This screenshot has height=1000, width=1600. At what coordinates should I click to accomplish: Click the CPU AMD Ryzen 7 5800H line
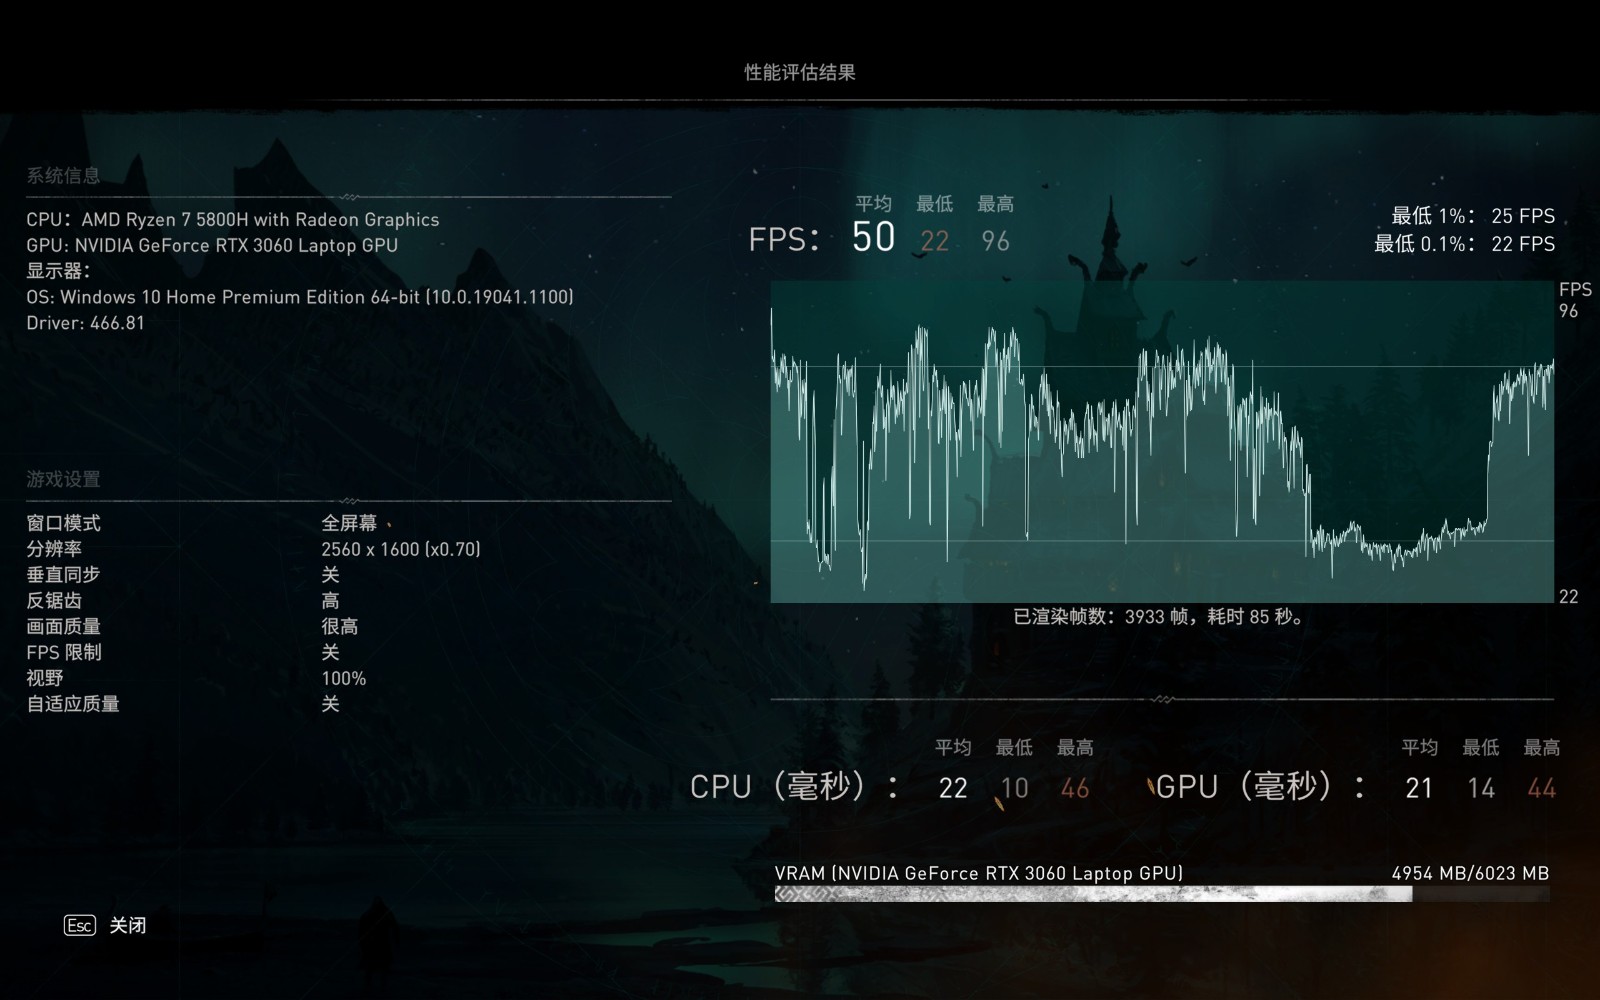pos(233,220)
